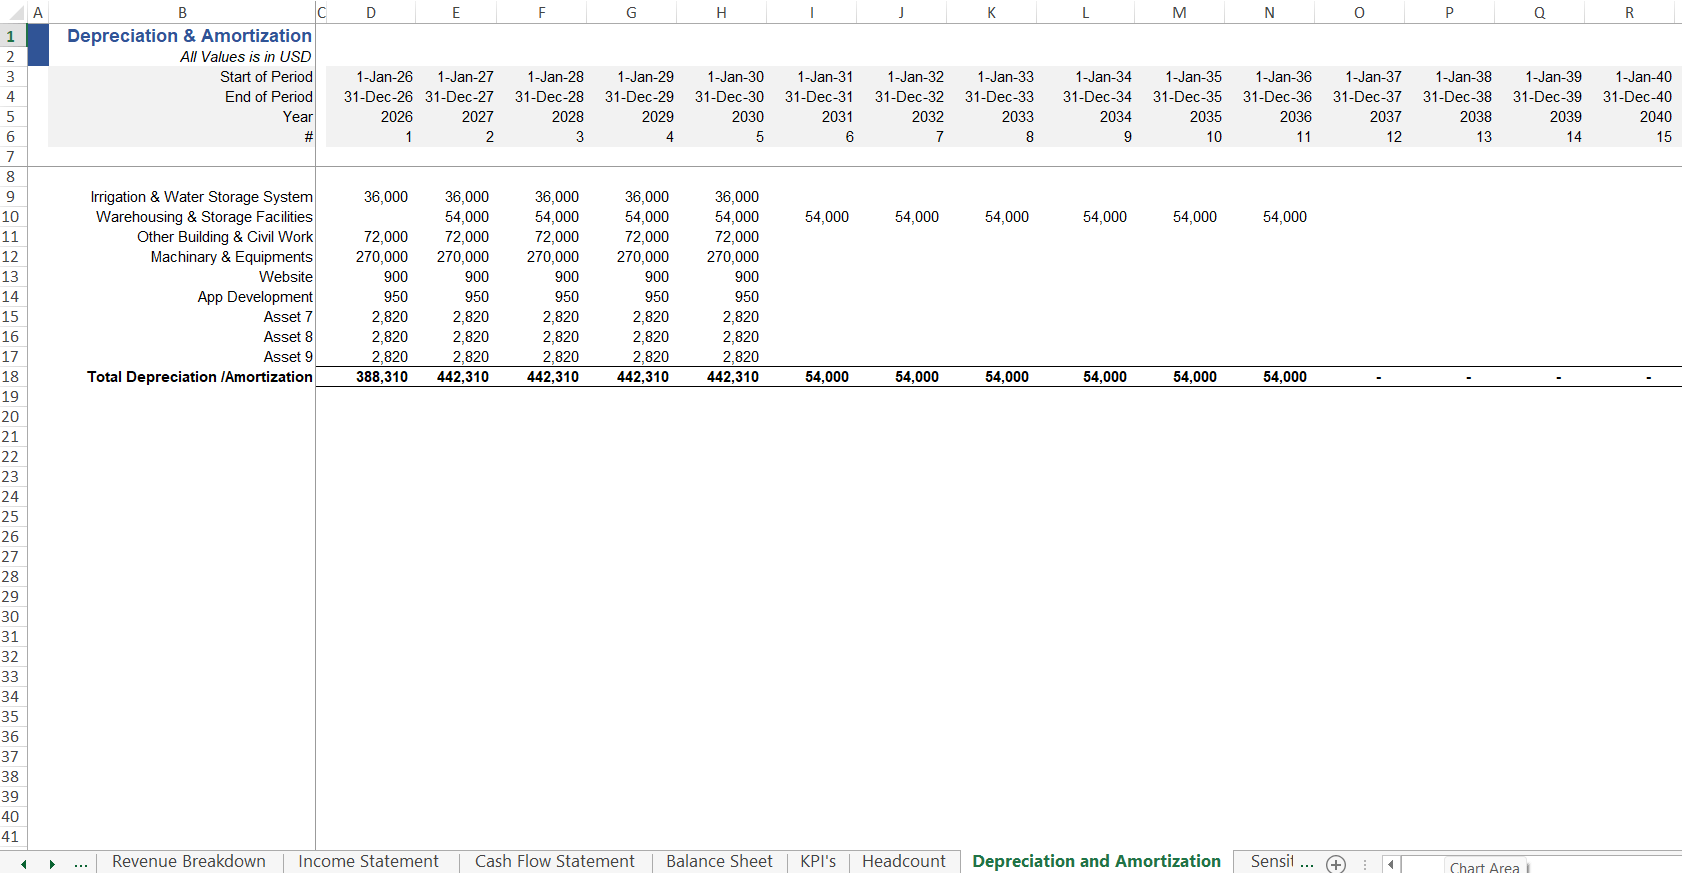Open the Headcount sheet tab
The image size is (1682, 873).
click(903, 862)
